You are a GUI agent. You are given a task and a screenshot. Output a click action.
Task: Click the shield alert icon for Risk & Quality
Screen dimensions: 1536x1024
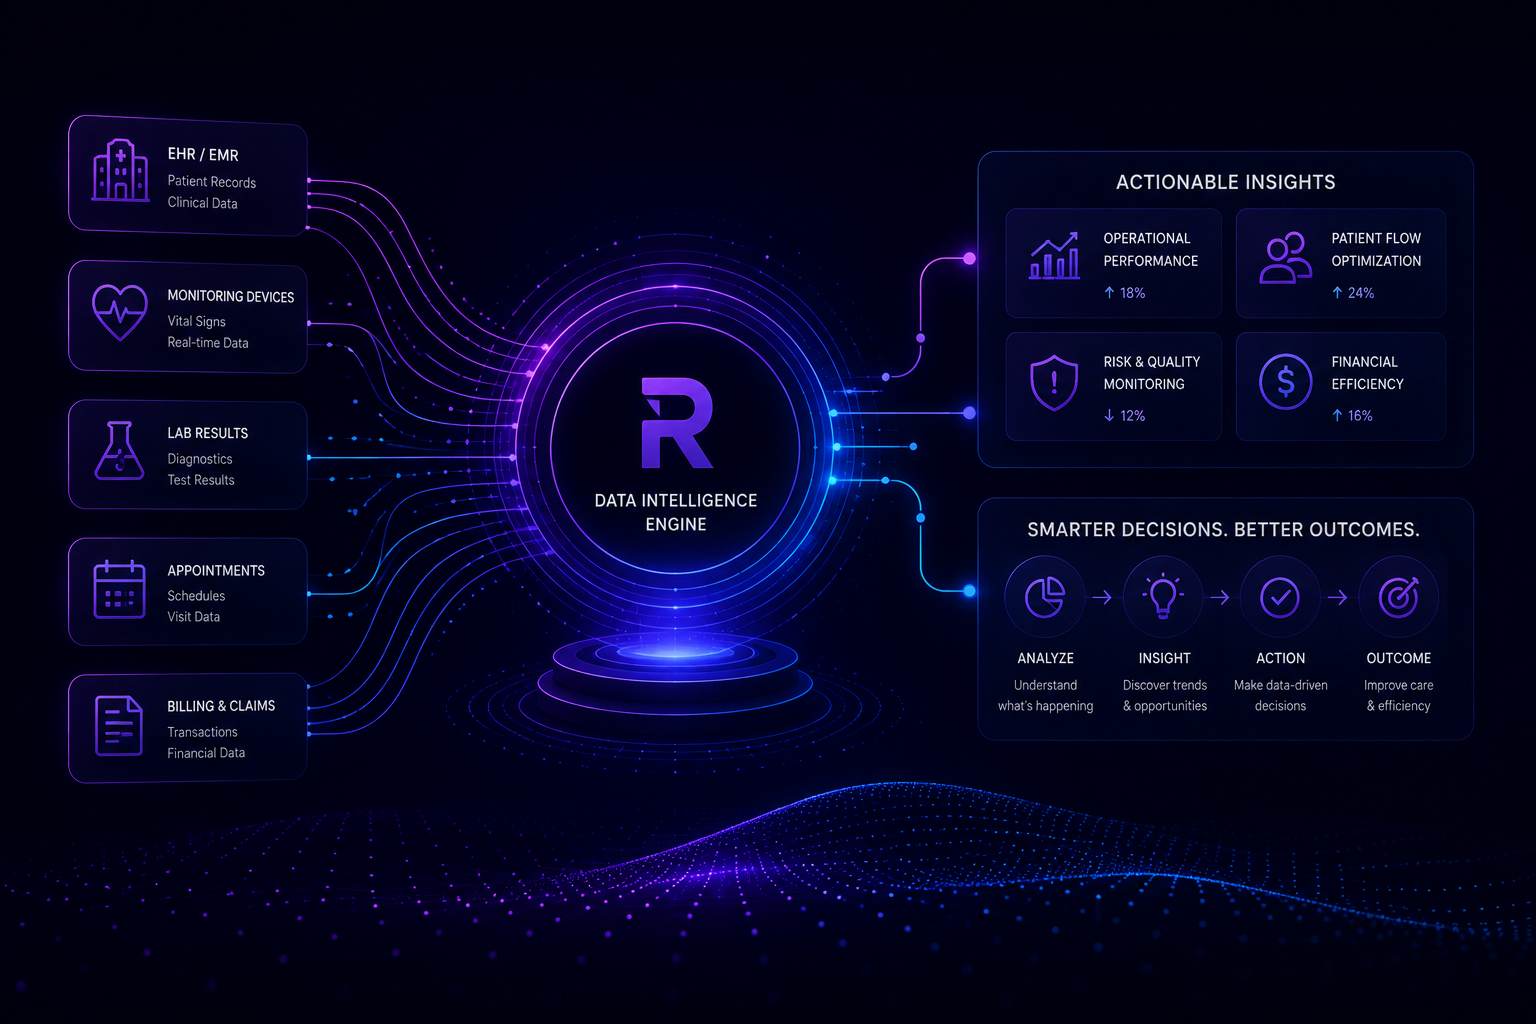click(x=1054, y=383)
